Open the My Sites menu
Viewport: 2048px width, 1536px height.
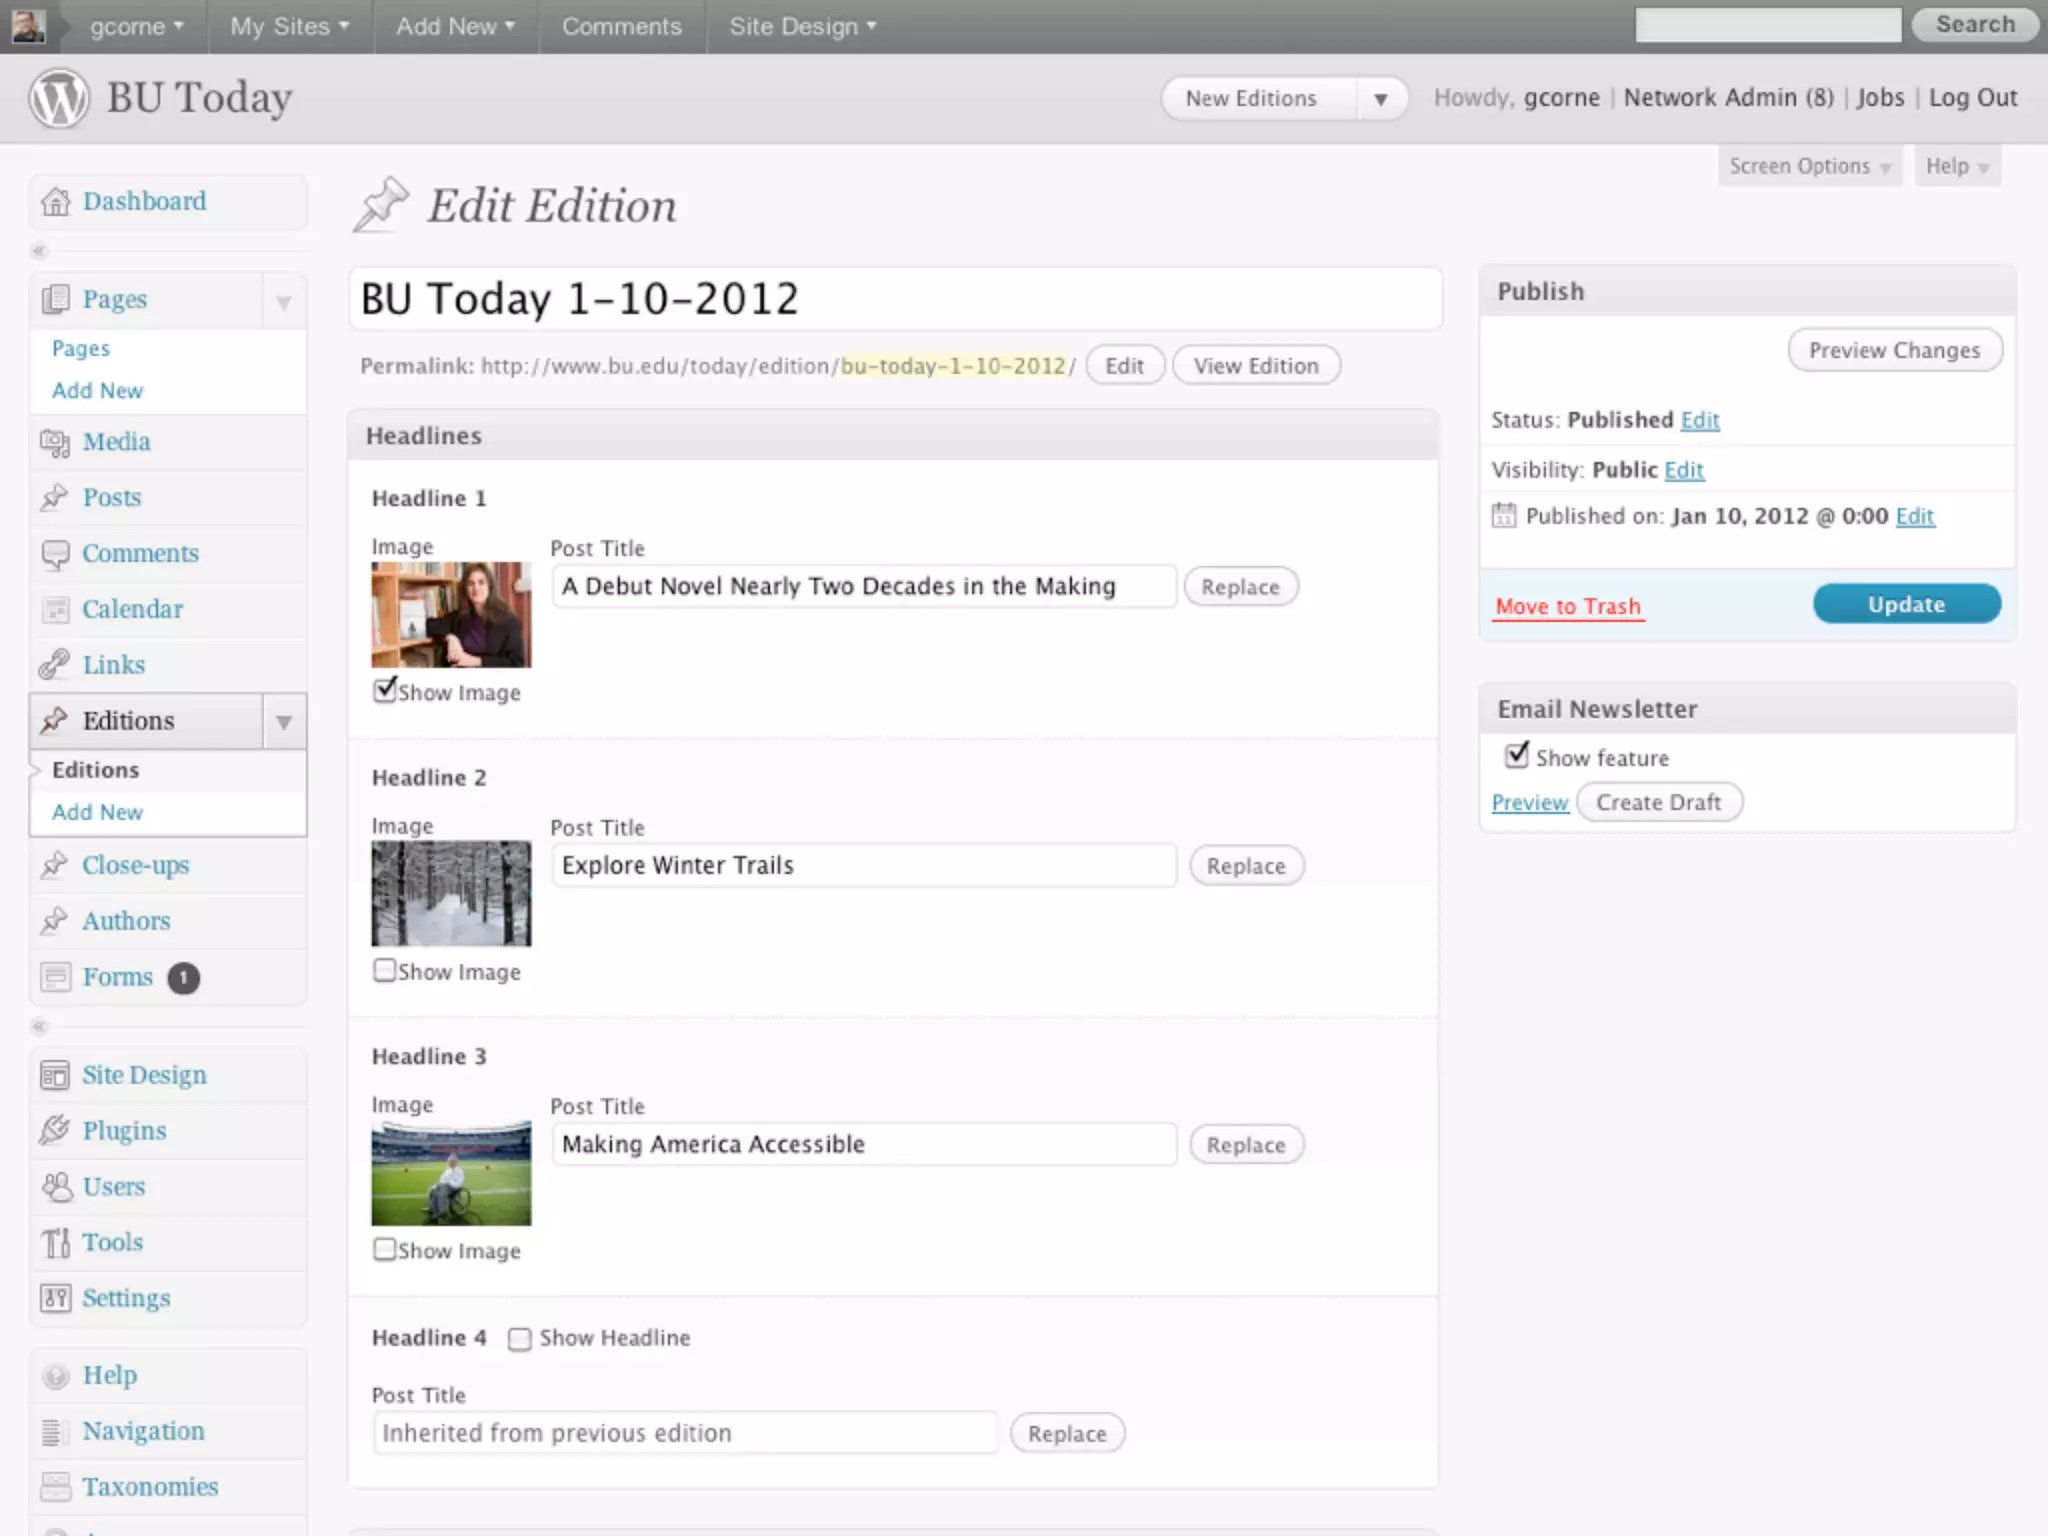pyautogui.click(x=289, y=27)
